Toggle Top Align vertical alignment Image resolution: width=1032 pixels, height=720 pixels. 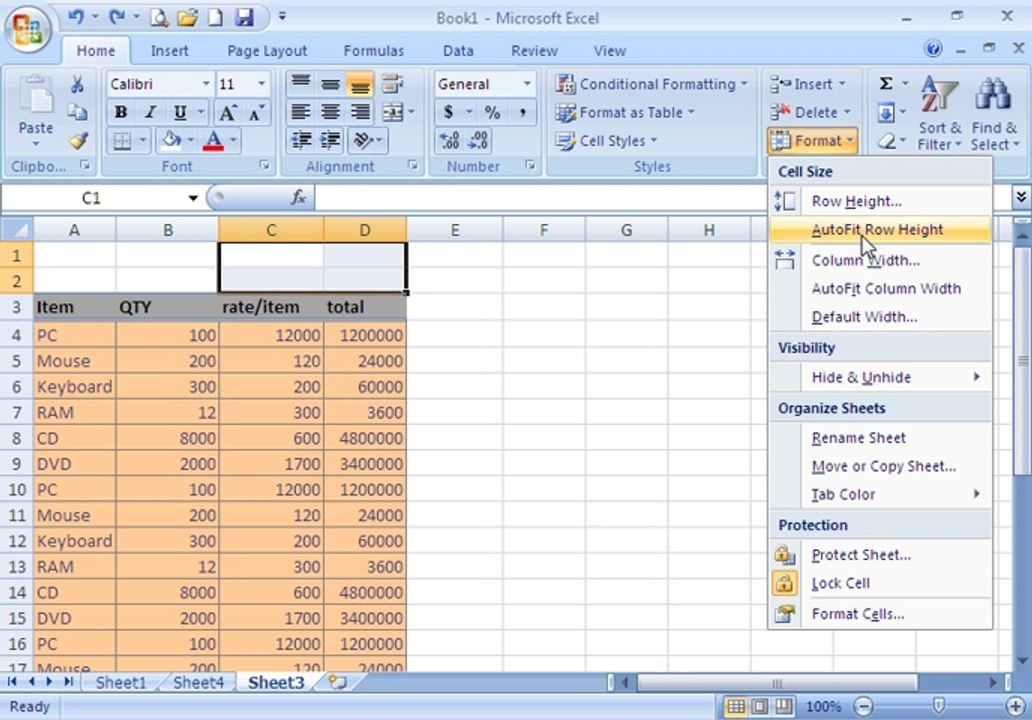point(301,84)
